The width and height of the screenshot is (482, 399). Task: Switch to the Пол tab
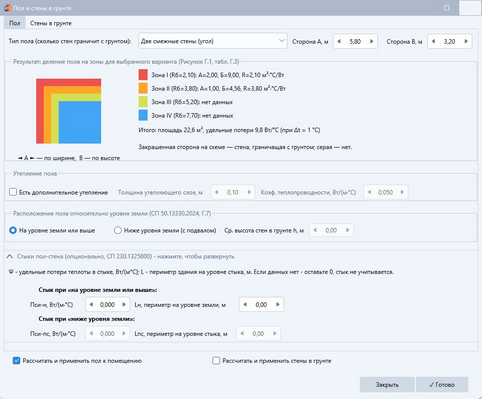click(15, 23)
